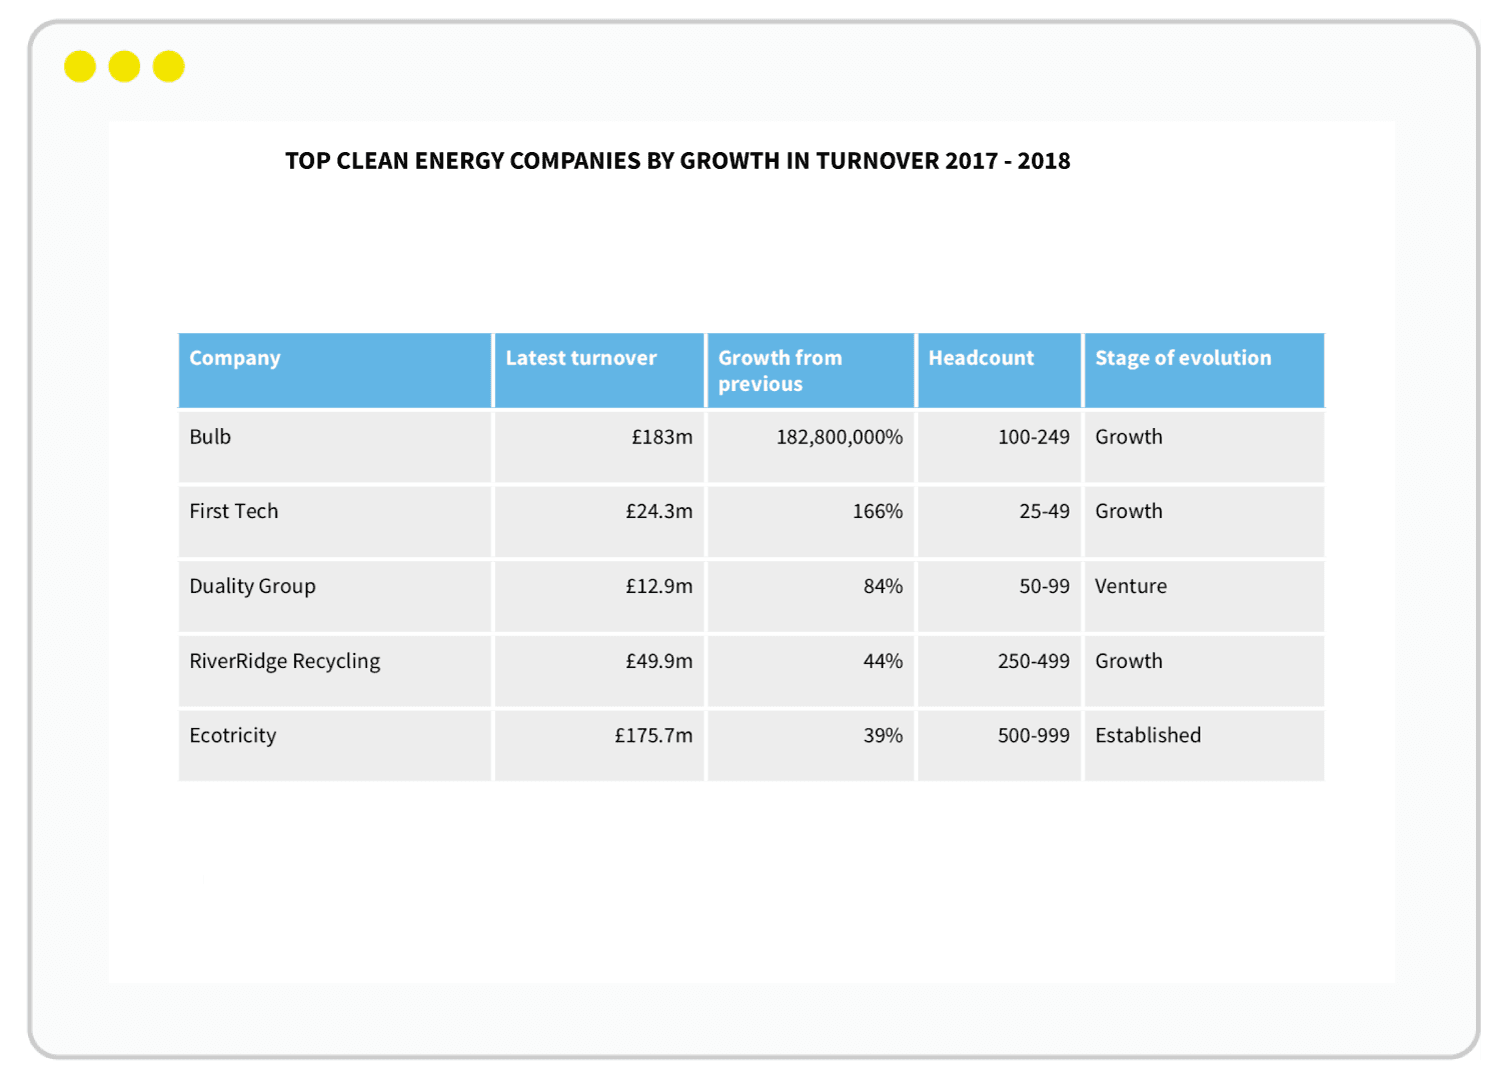Click Growth stage in the RiverRidge Recycling row

[x=1204, y=671]
